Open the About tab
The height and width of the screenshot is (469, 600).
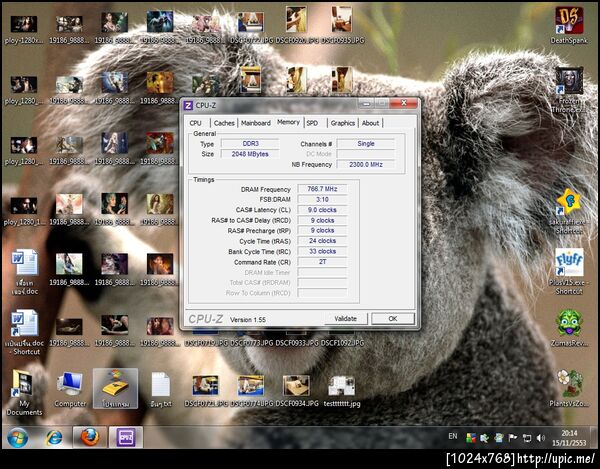point(370,123)
